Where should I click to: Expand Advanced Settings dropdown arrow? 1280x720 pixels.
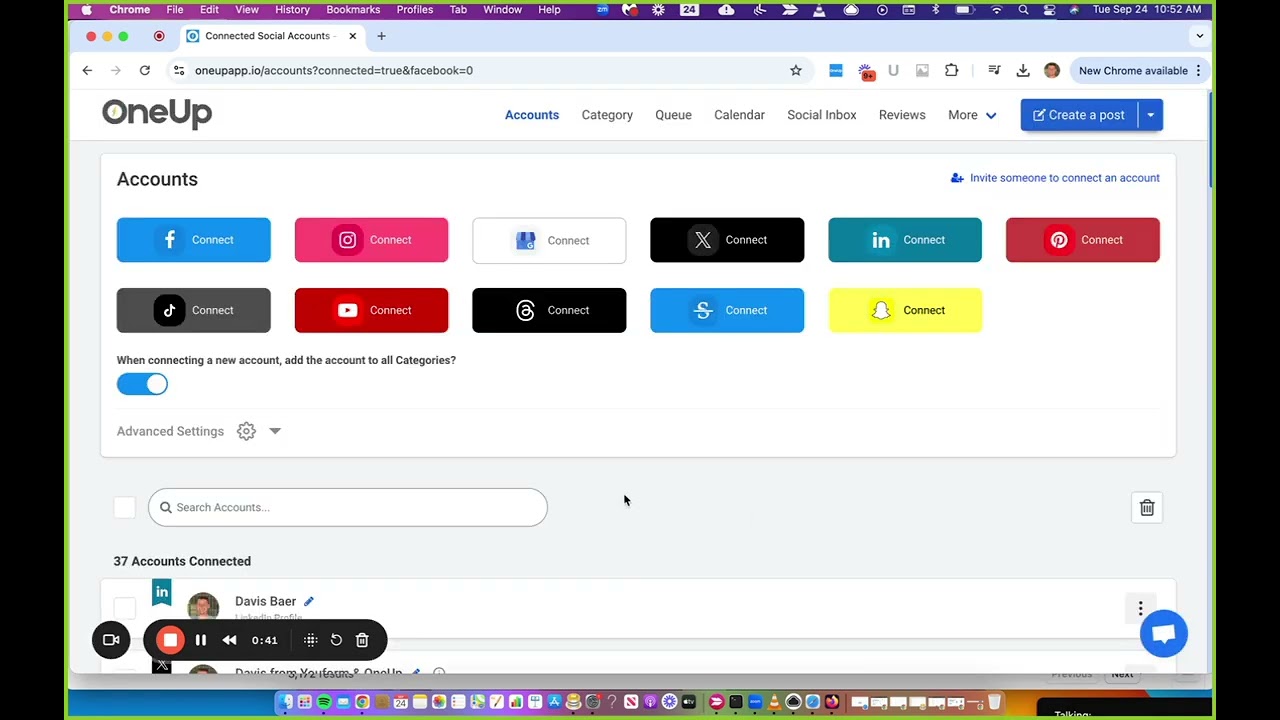coord(275,431)
